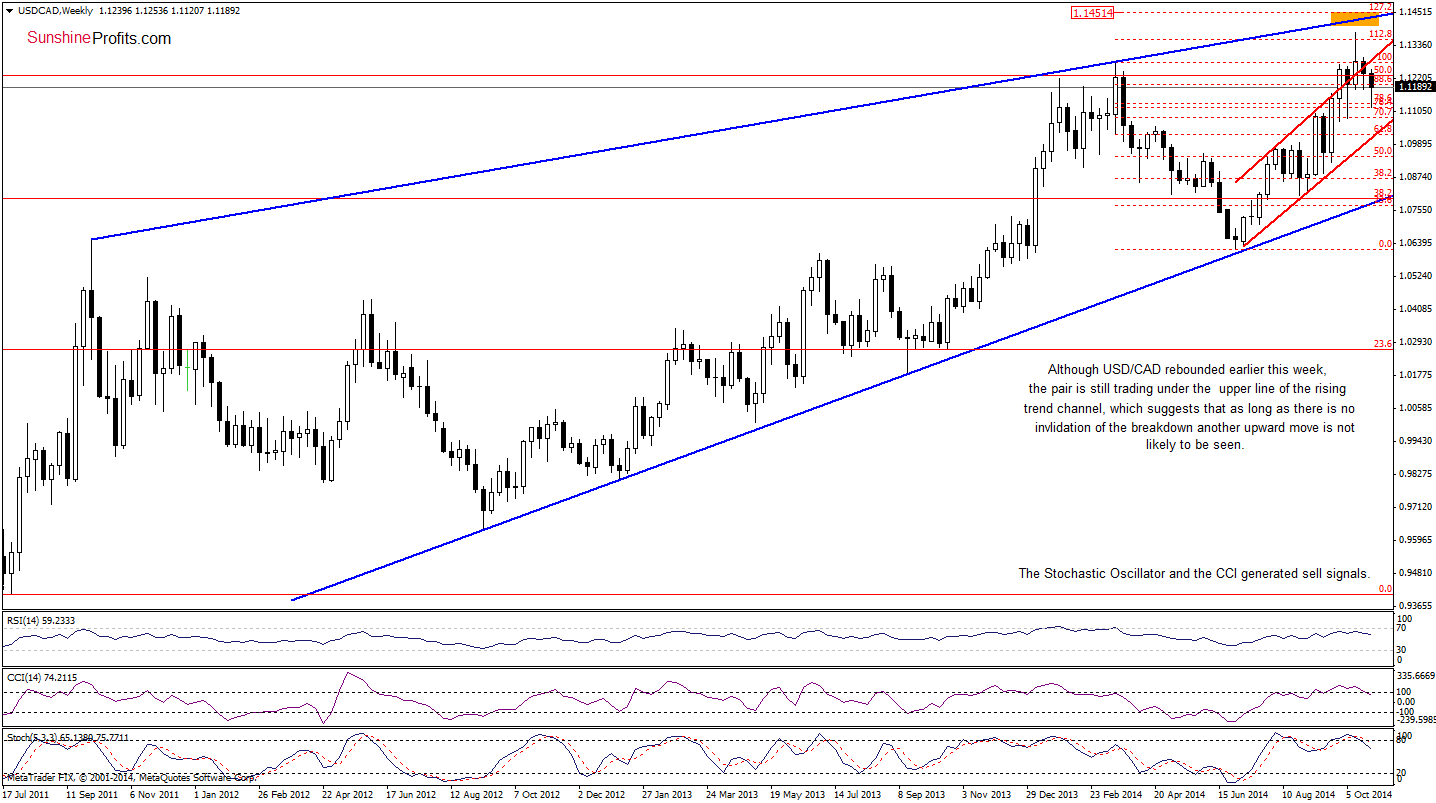Click the 12 Aug 2012 date label
Screen dimensions: 1436x803
click(x=475, y=793)
